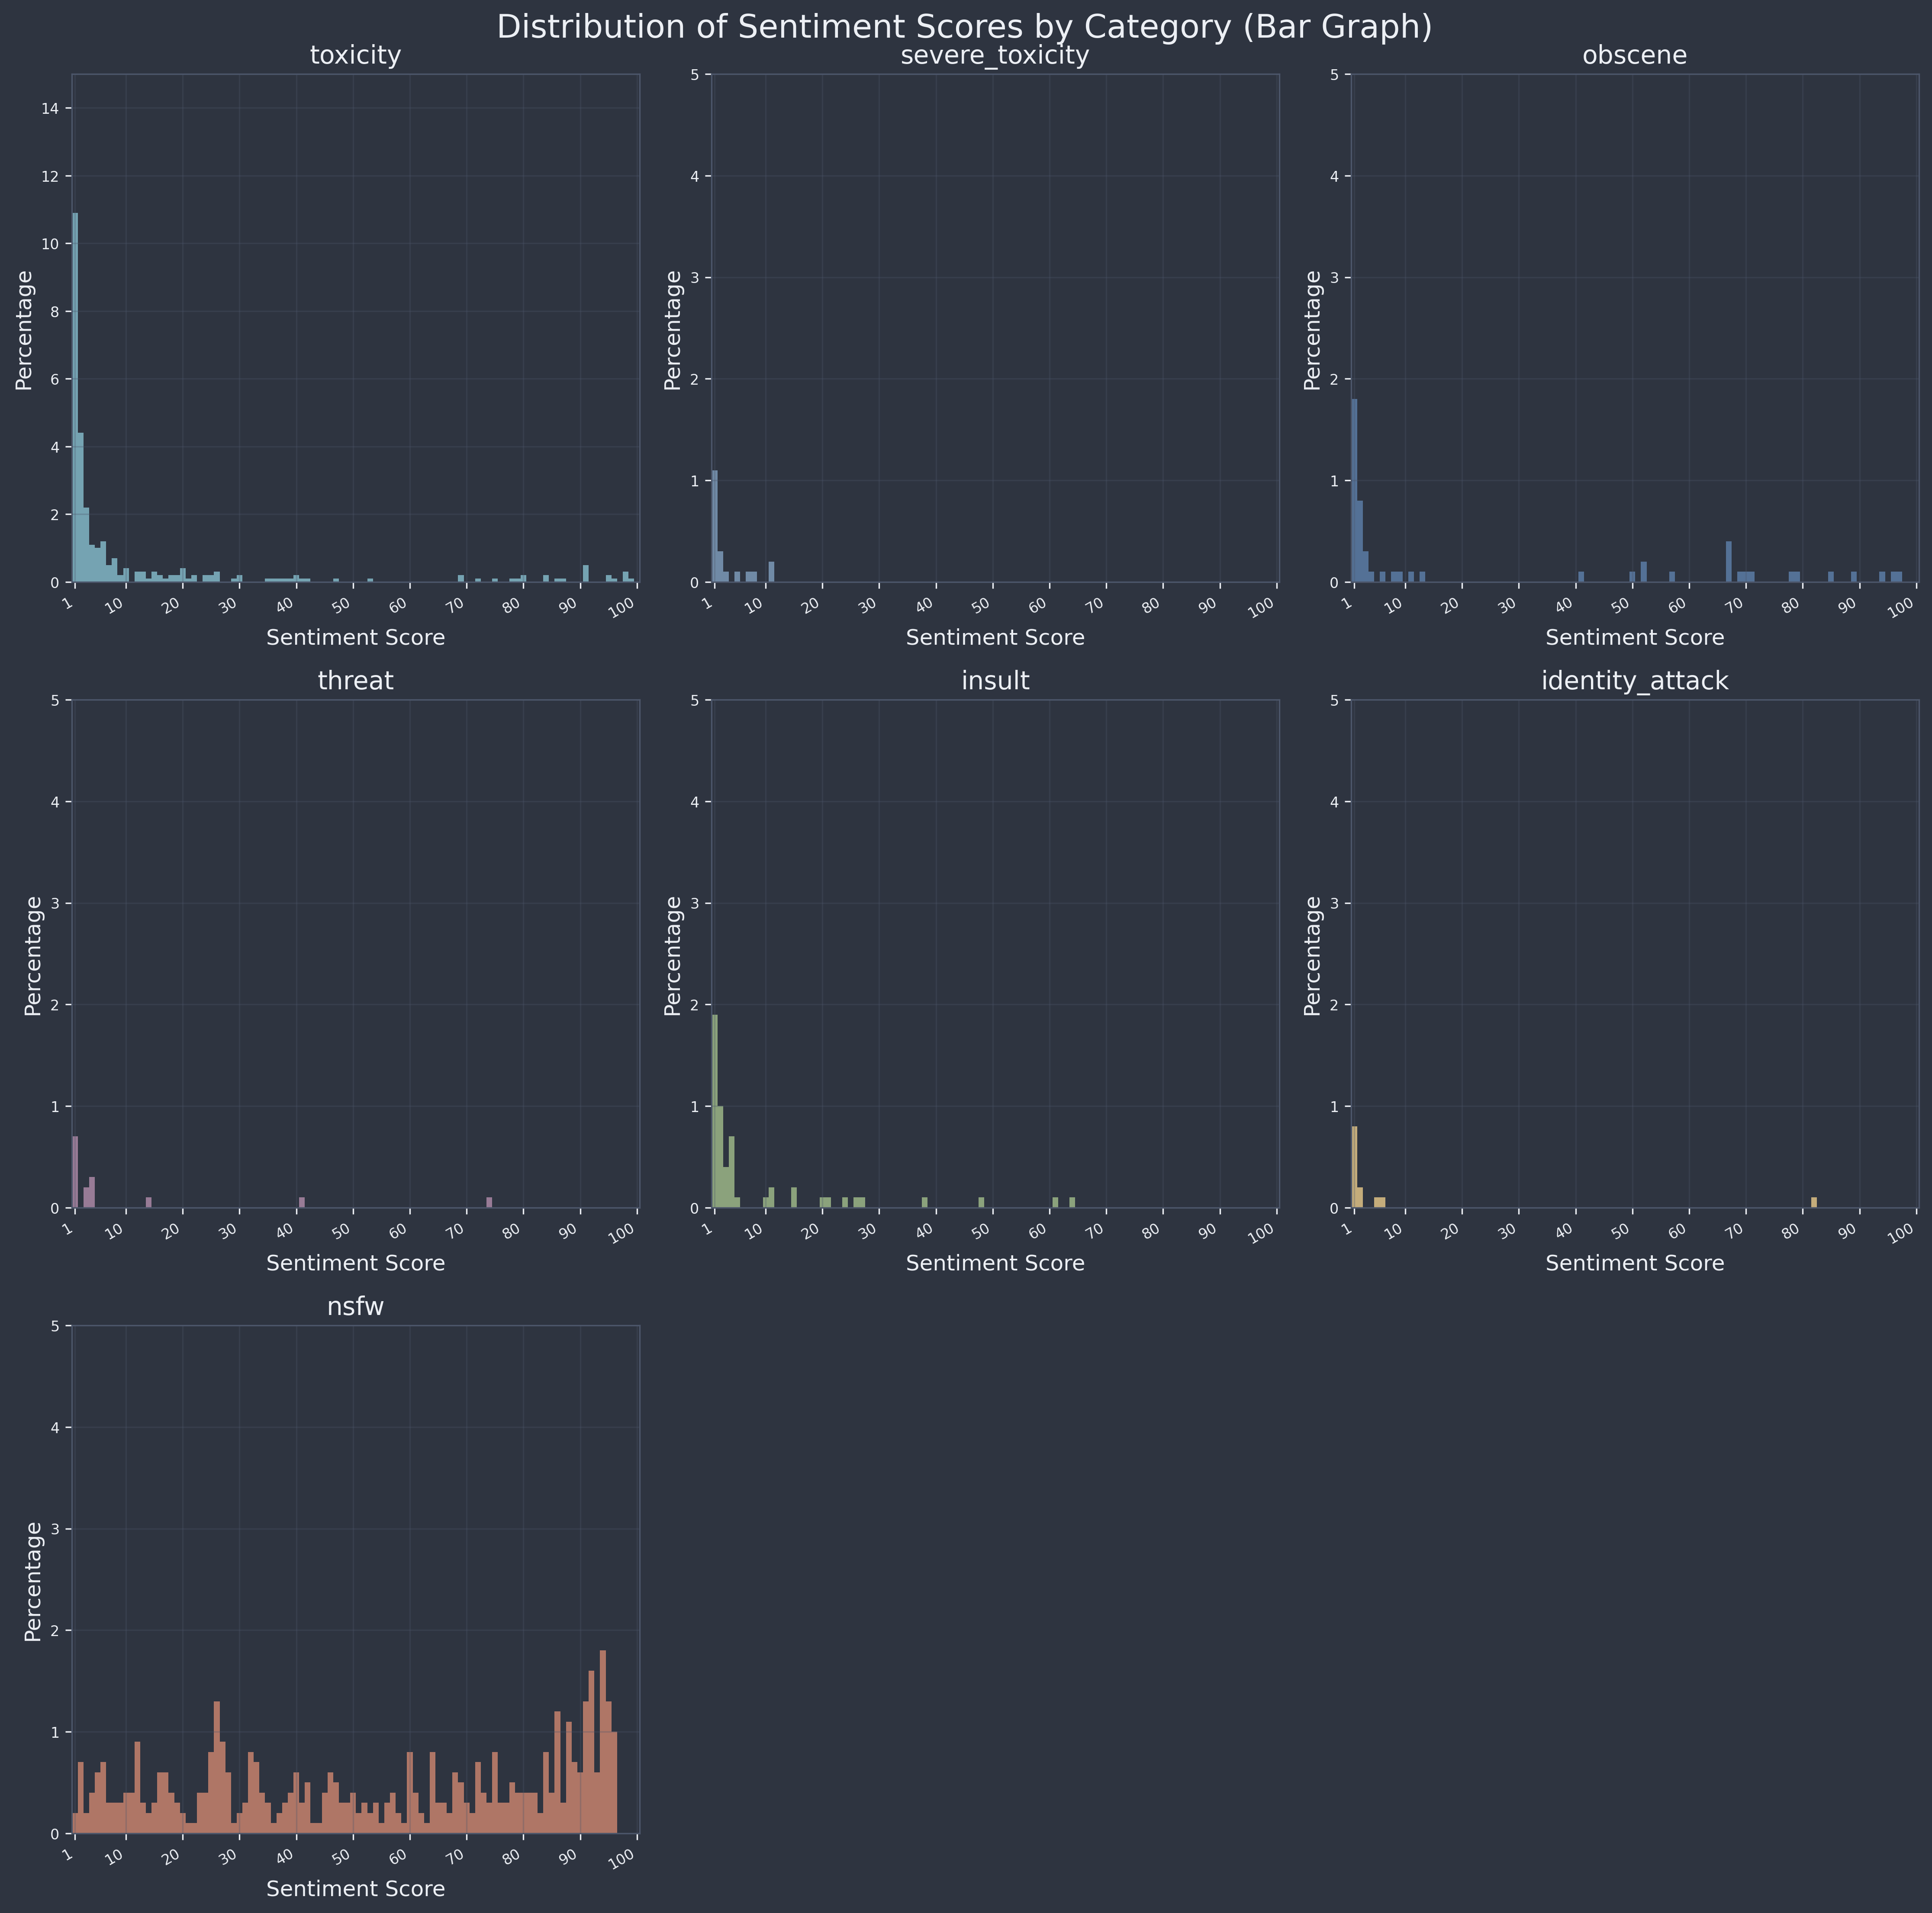Click the threat bar near score 75

pos(489,1203)
